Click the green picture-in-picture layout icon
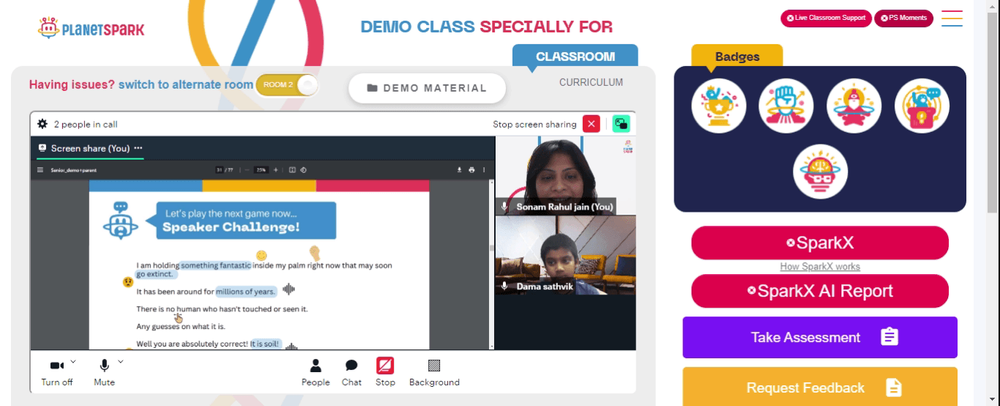 pyautogui.click(x=621, y=124)
